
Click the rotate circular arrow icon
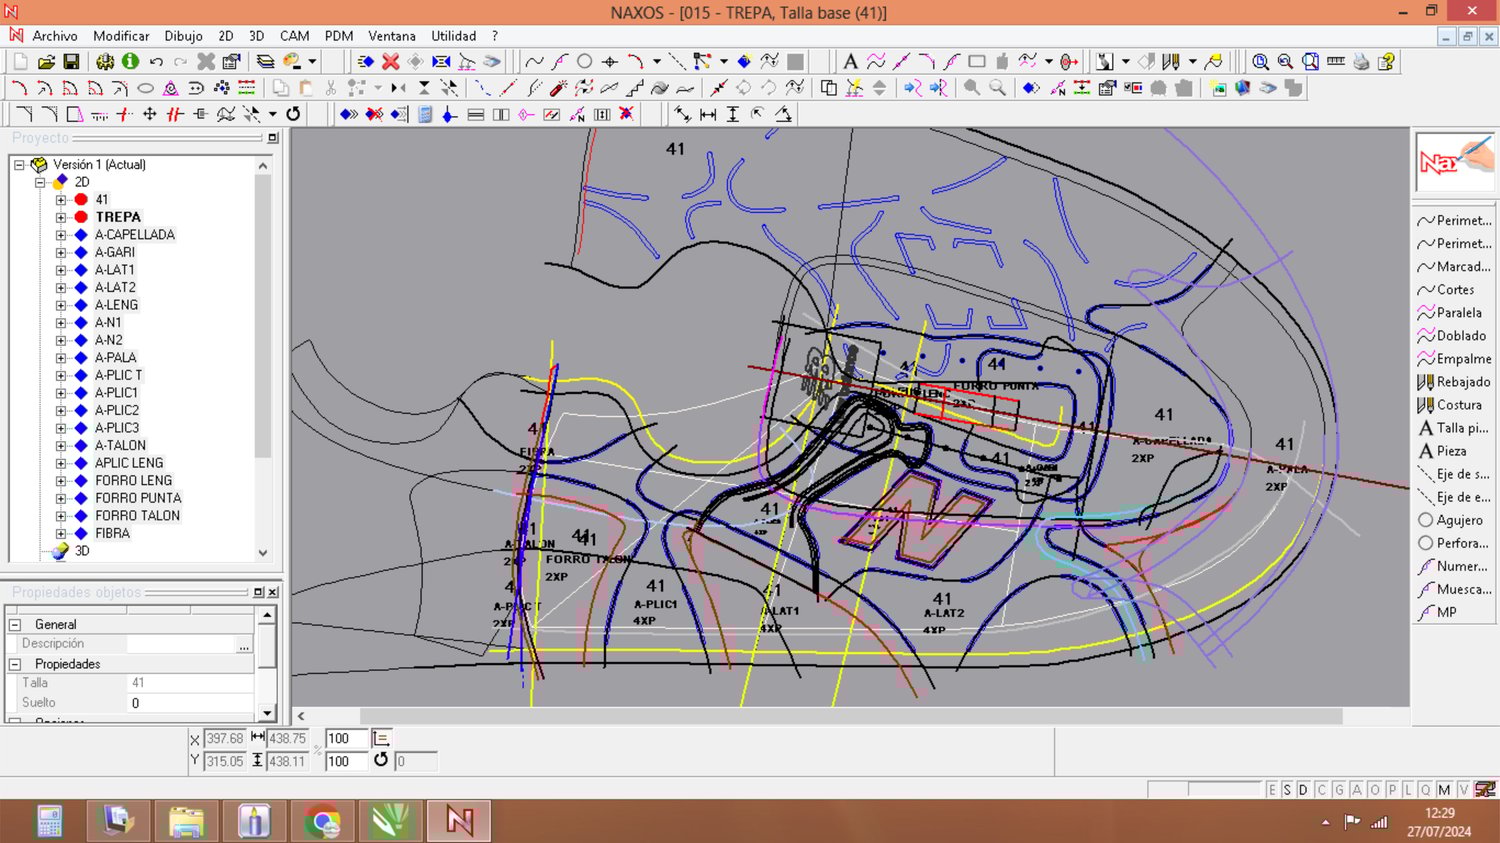tap(293, 114)
